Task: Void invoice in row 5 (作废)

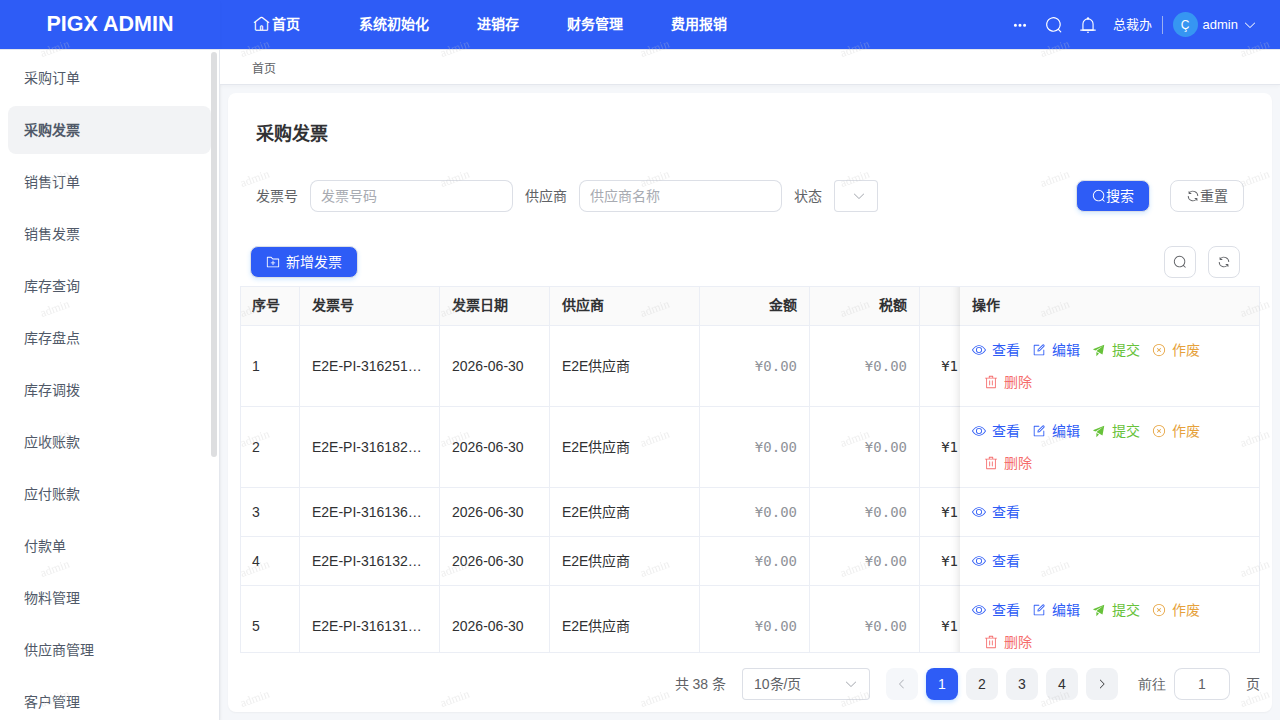Action: [1176, 610]
